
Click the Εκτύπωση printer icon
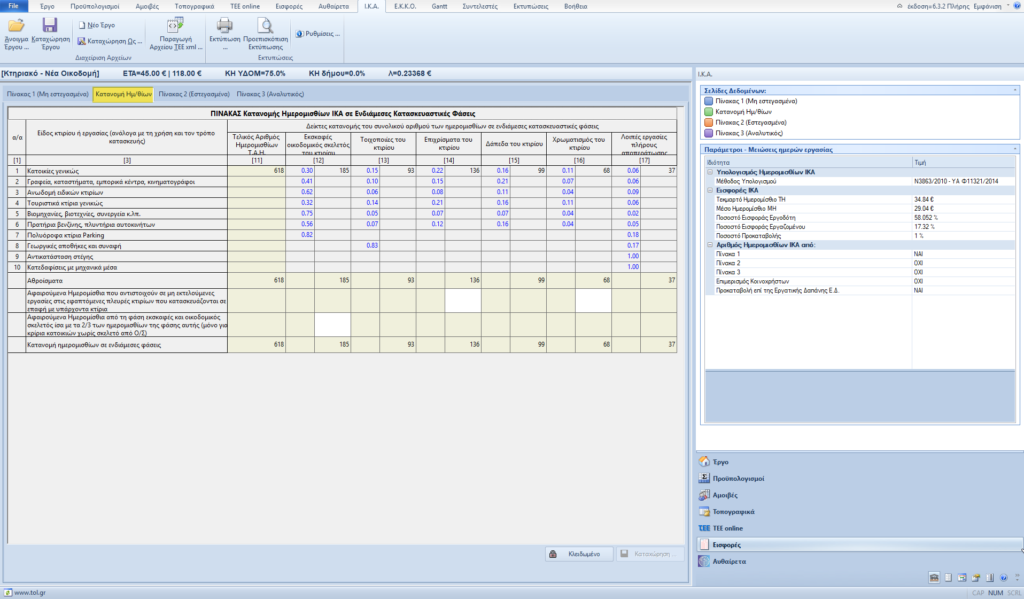(x=225, y=25)
